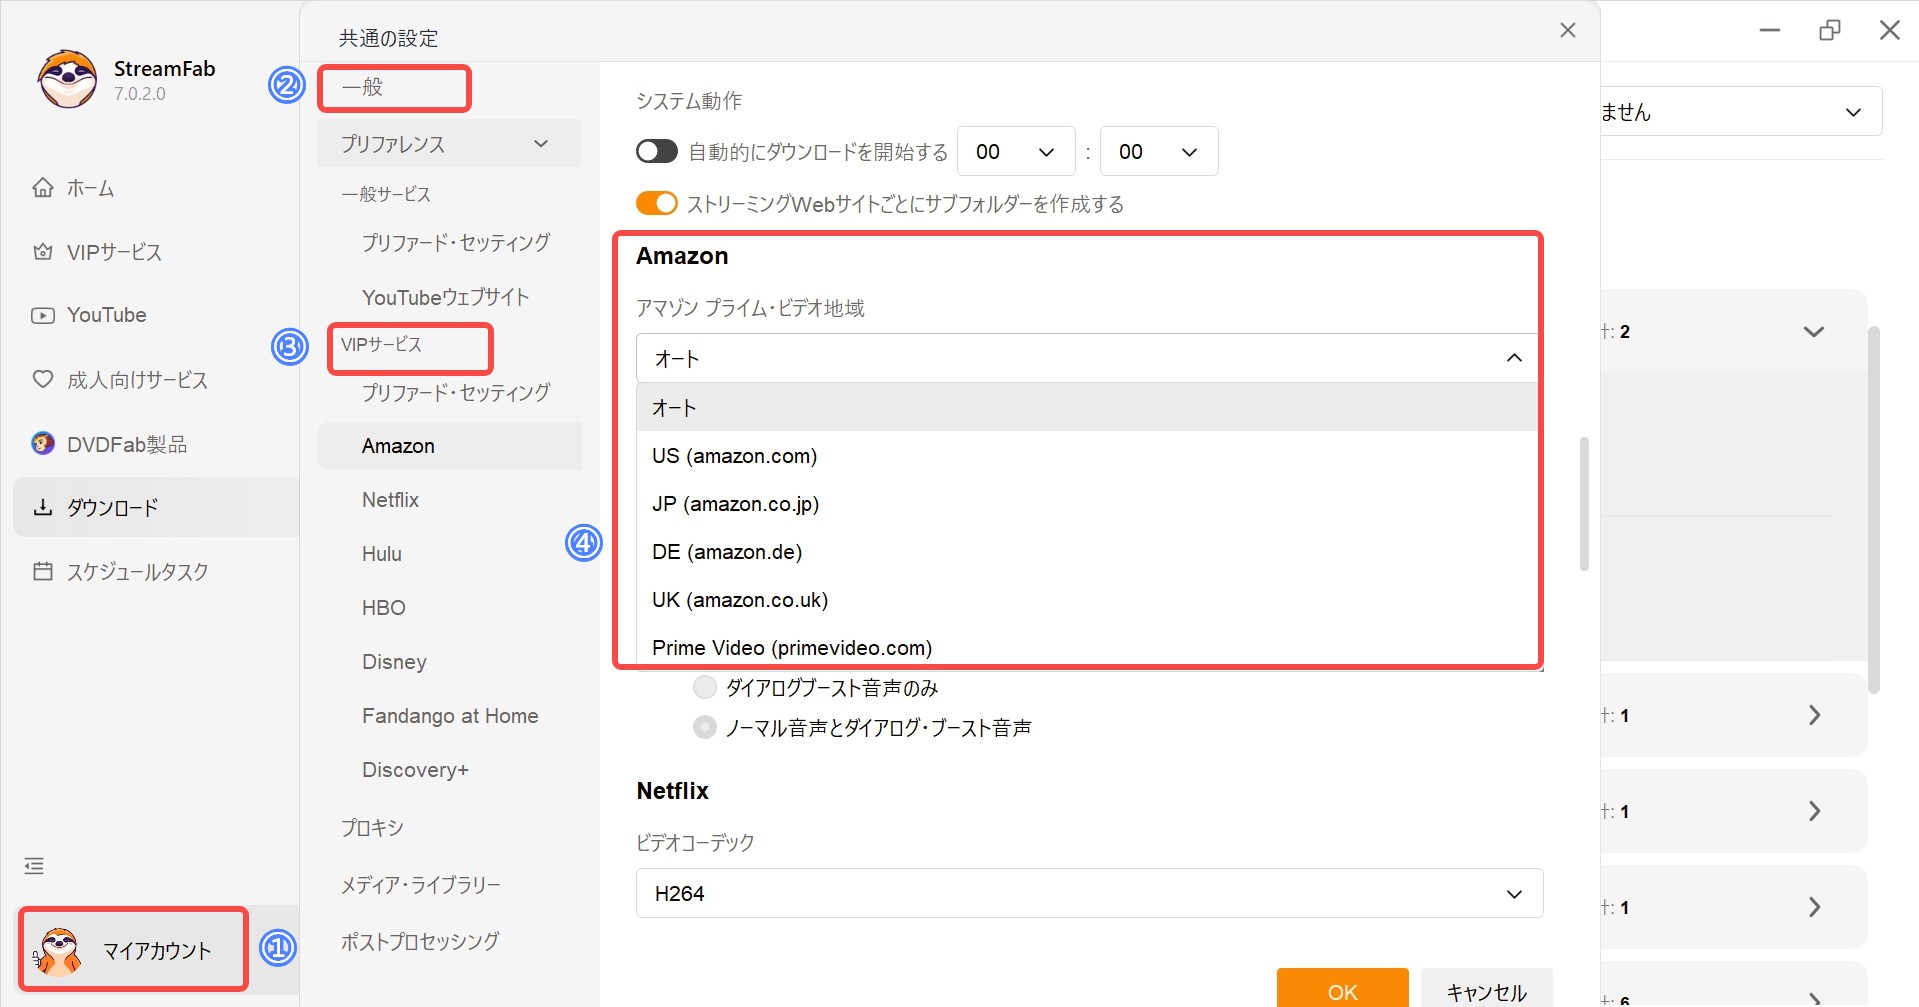Click the DVDFab製品 logo icon
1919x1007 pixels.
pos(43,443)
